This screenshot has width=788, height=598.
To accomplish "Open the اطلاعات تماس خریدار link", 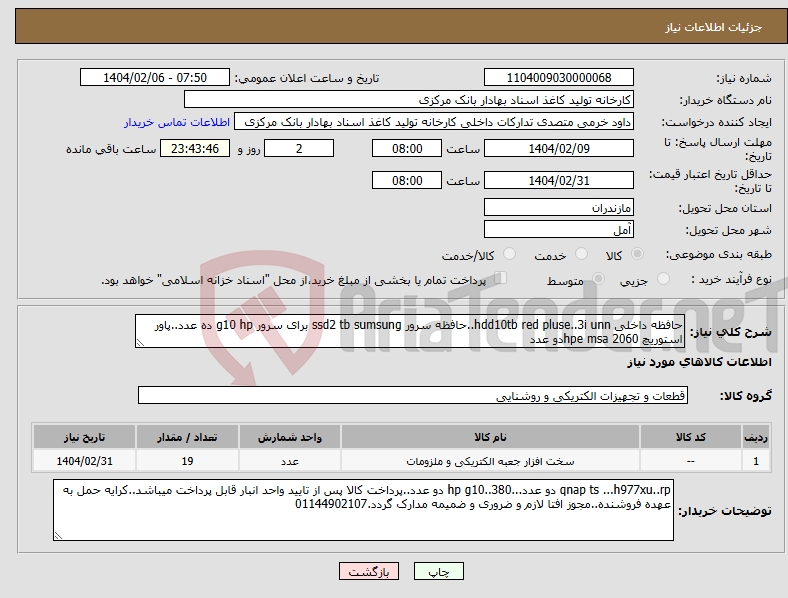I will point(177,122).
